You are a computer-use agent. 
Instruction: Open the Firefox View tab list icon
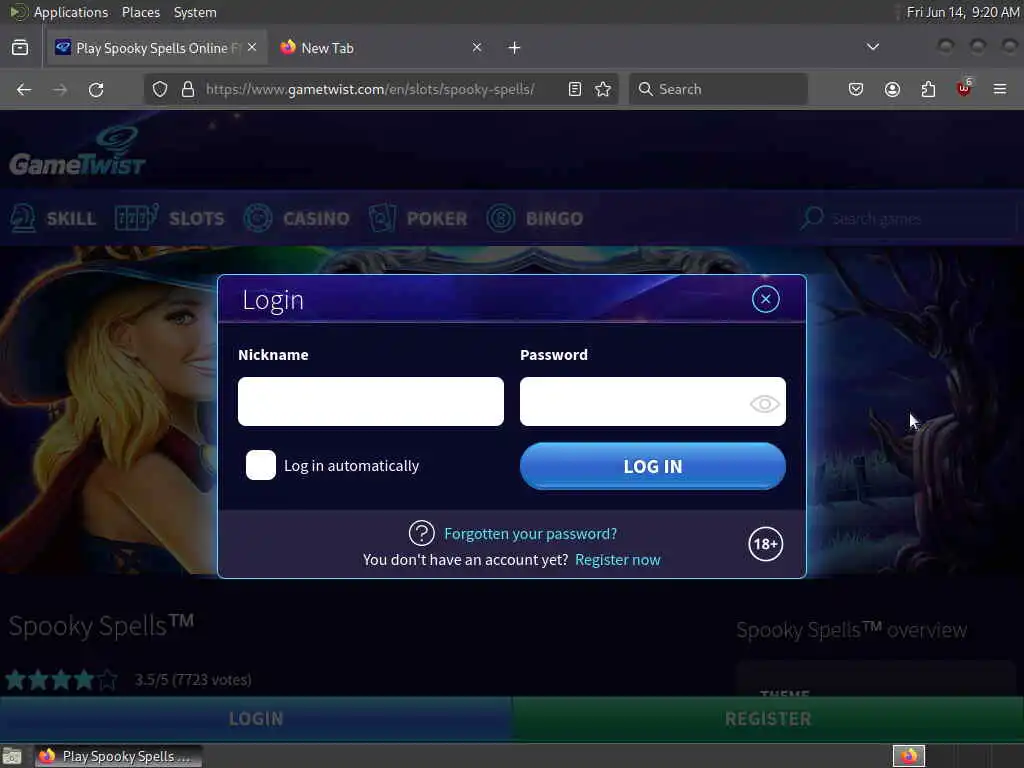pyautogui.click(x=20, y=48)
